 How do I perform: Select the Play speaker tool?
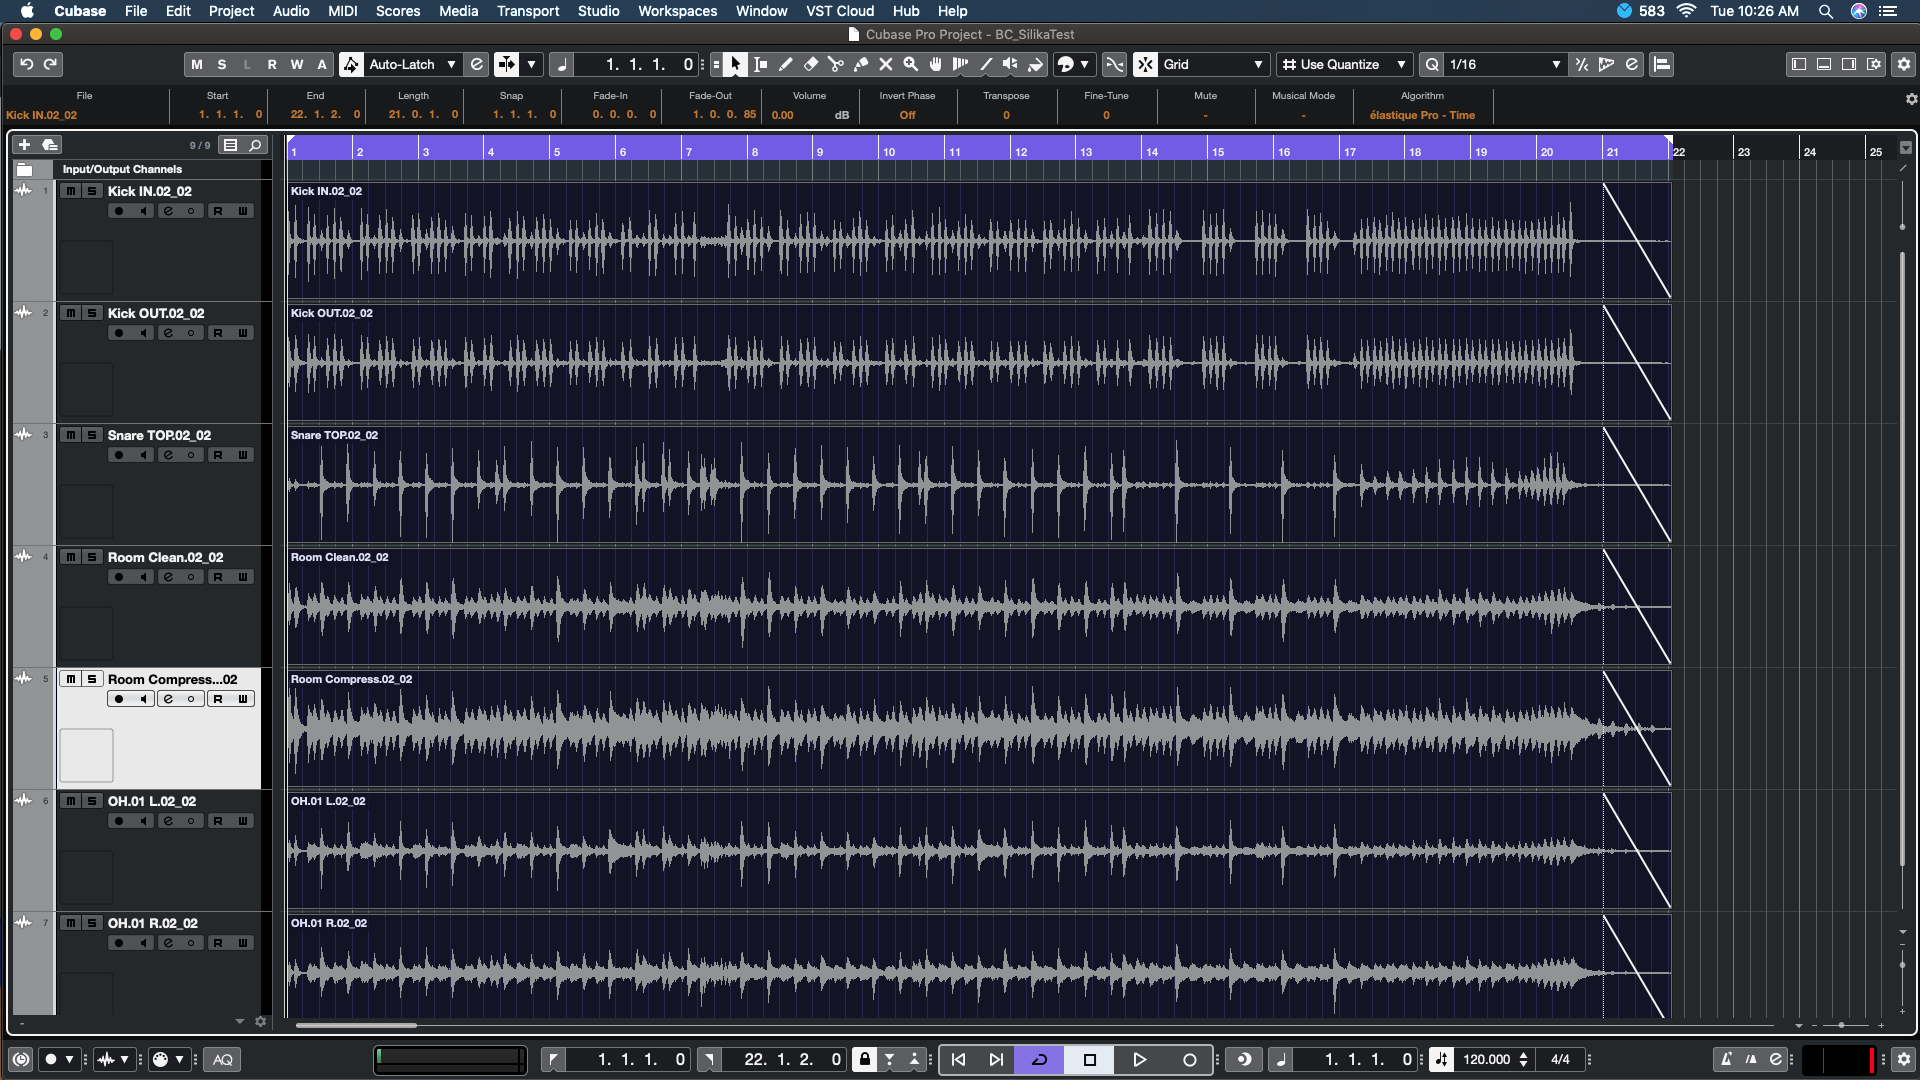point(1010,64)
